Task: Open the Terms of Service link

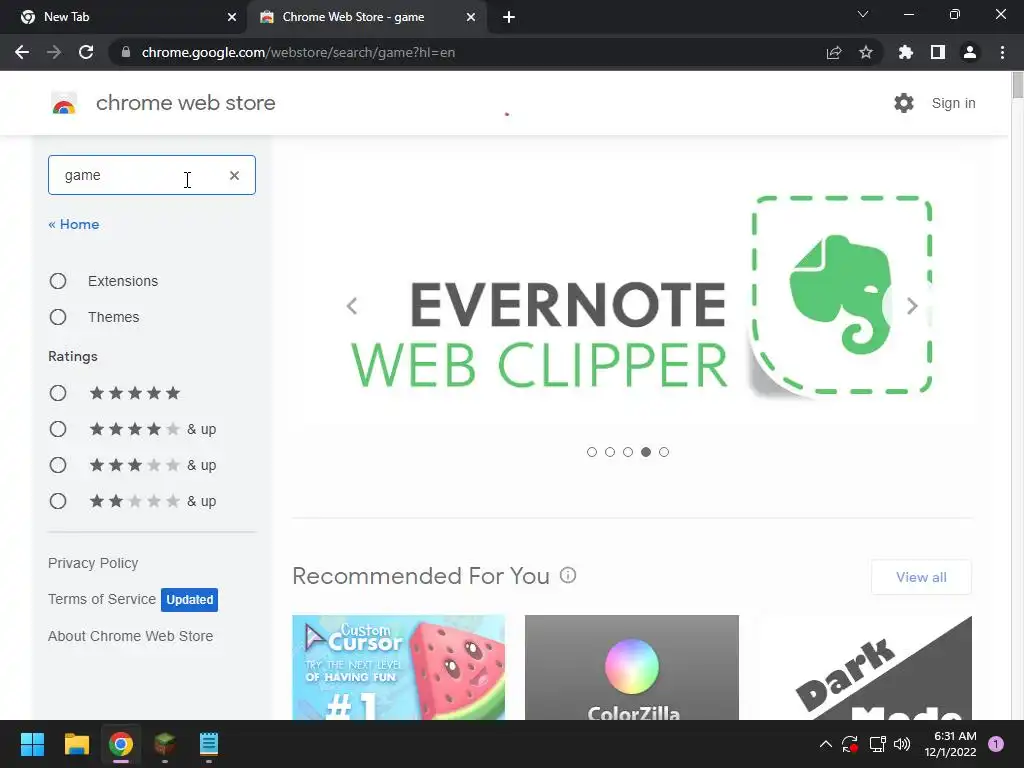Action: tap(102, 599)
